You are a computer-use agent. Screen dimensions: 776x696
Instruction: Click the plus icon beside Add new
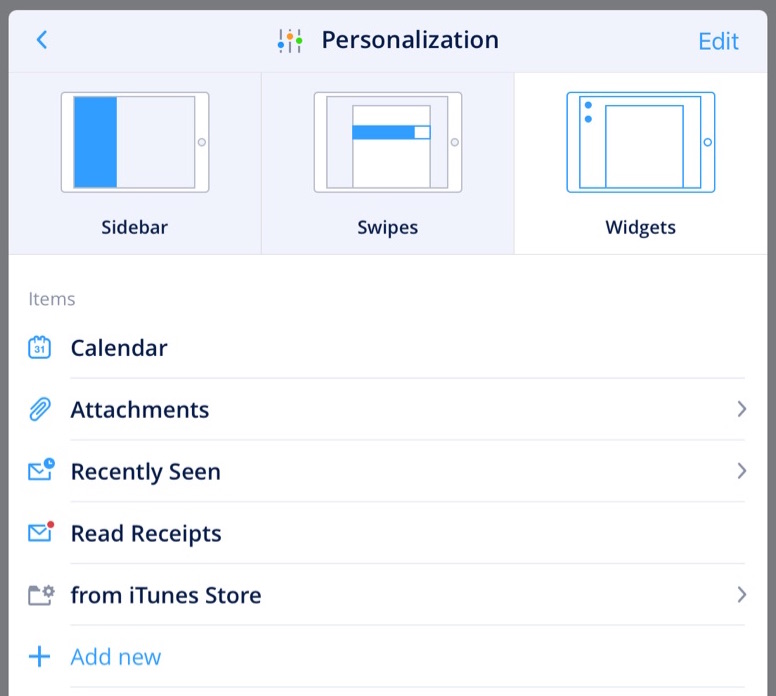pyautogui.click(x=39, y=657)
